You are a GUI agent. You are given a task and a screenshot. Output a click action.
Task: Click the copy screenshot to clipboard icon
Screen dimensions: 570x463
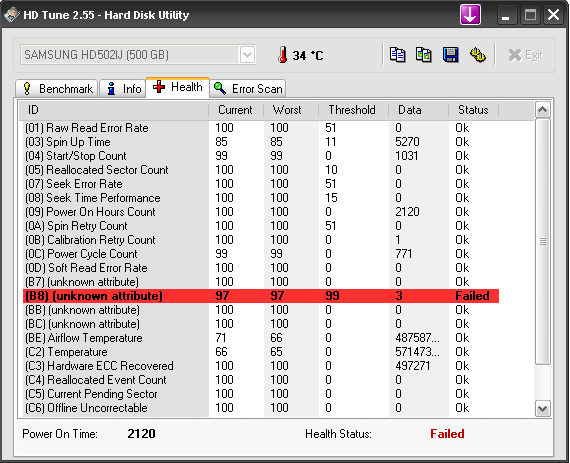(424, 55)
